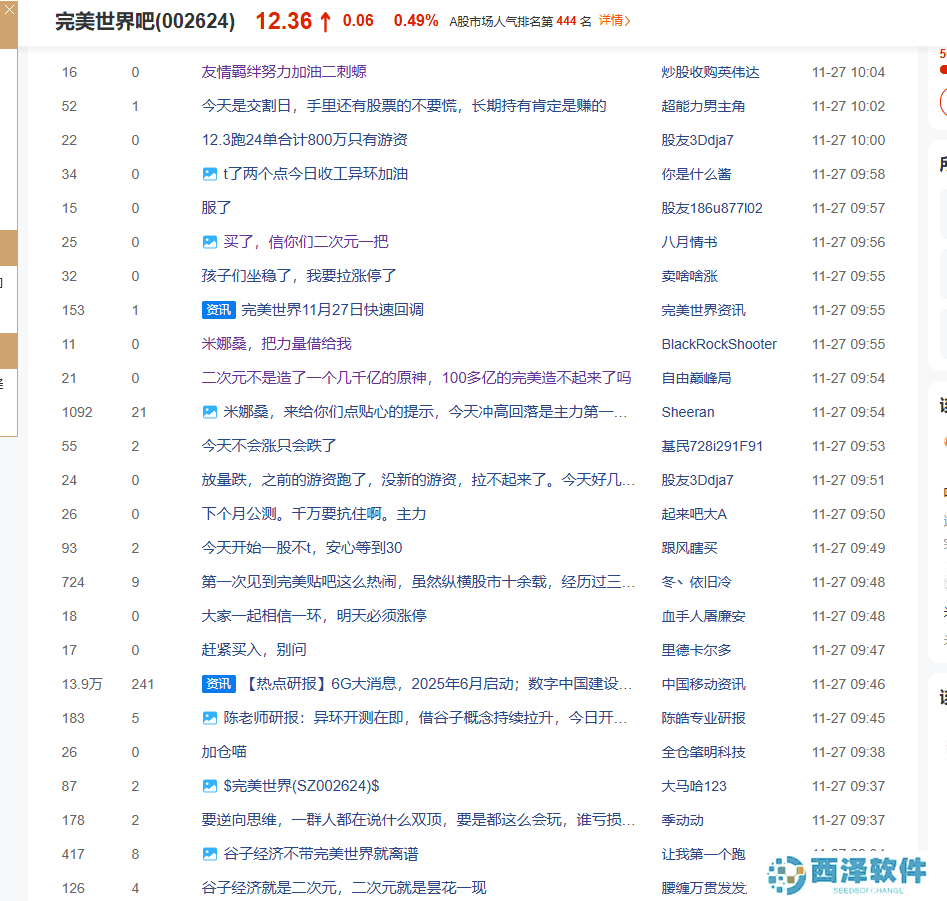Click image icon beside 谷子经济不带完美世界就离谱
The width and height of the screenshot is (947, 901).
click(x=210, y=854)
